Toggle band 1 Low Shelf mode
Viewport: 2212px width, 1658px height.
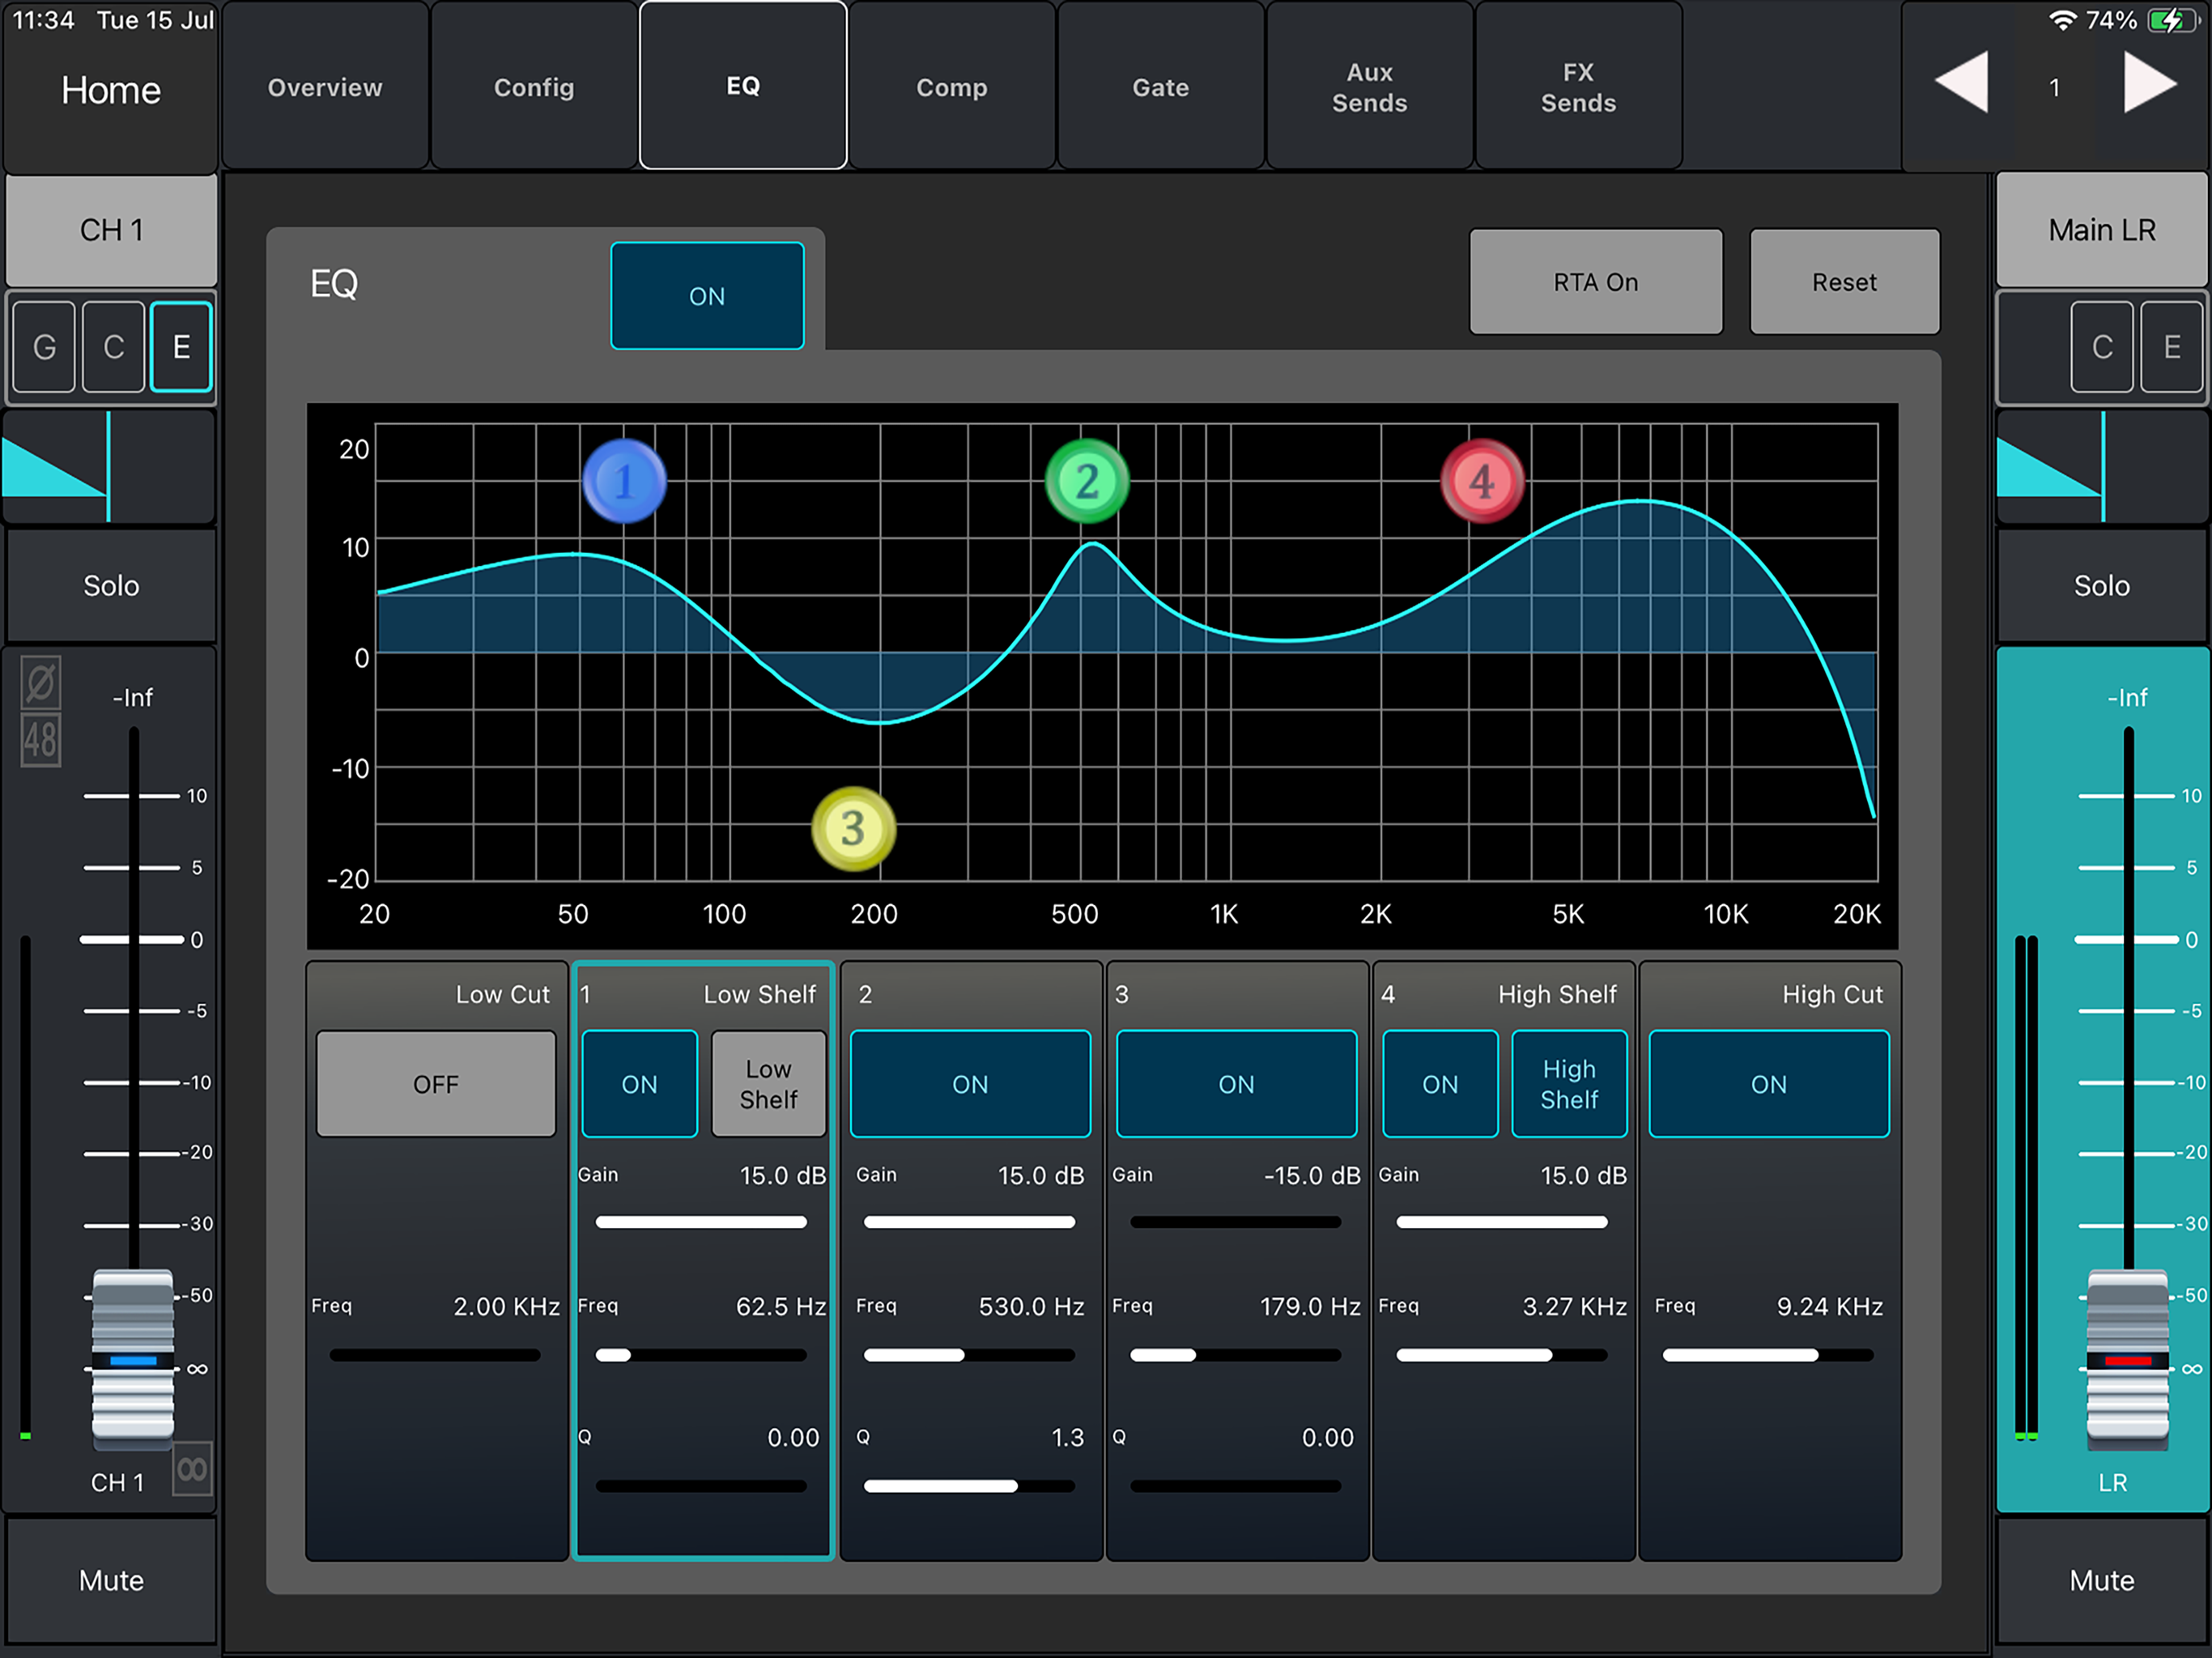pyautogui.click(x=768, y=1084)
